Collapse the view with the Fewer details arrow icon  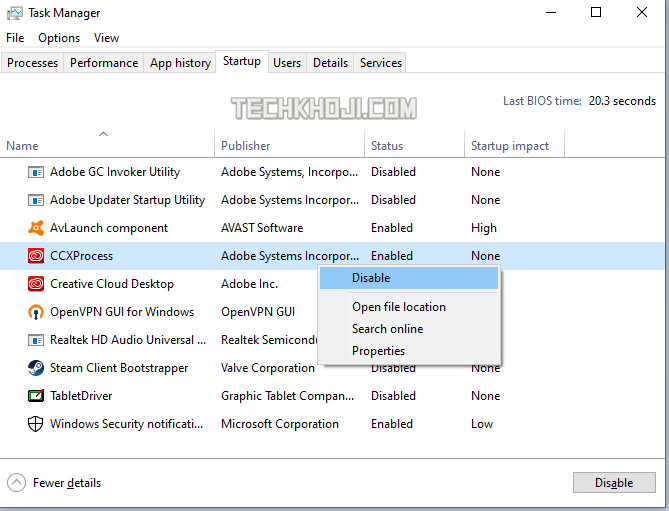pos(16,483)
